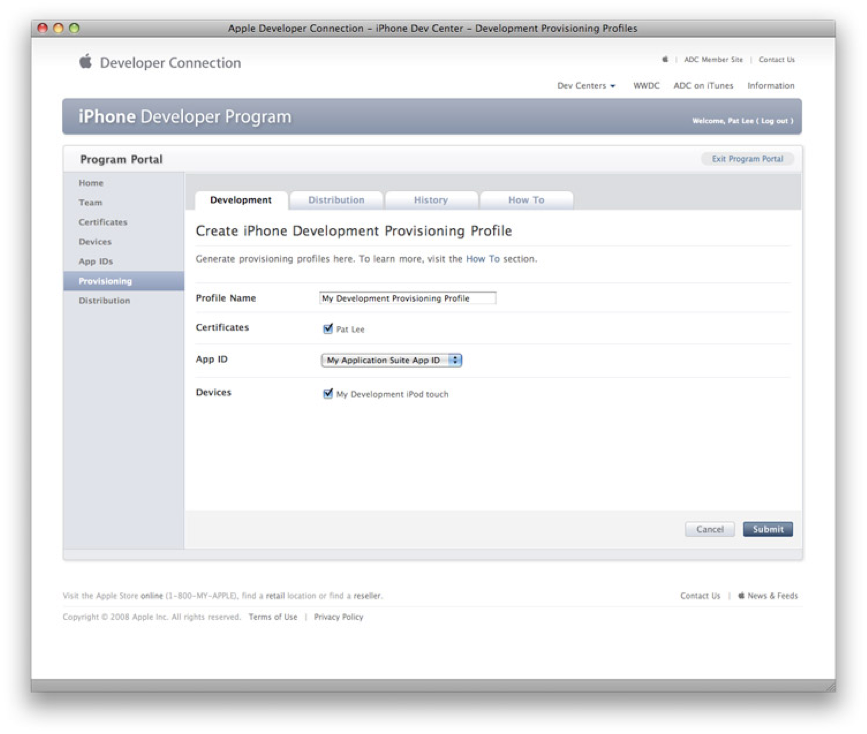Go to Home in the sidebar
Viewport: 867px width, 734px height.
click(x=91, y=183)
